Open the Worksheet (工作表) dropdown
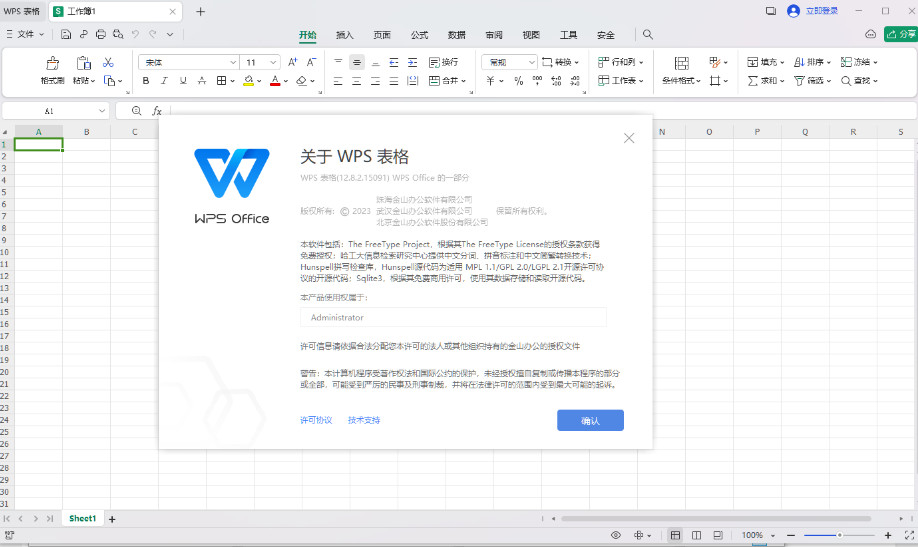The image size is (918, 547). (x=621, y=81)
